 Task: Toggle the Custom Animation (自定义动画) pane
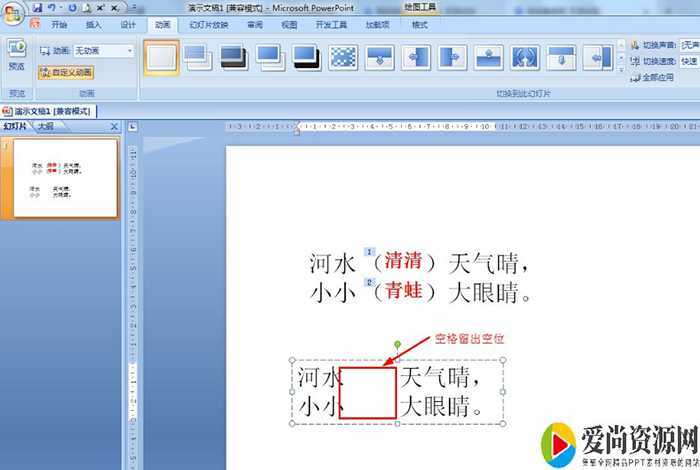pyautogui.click(x=66, y=72)
